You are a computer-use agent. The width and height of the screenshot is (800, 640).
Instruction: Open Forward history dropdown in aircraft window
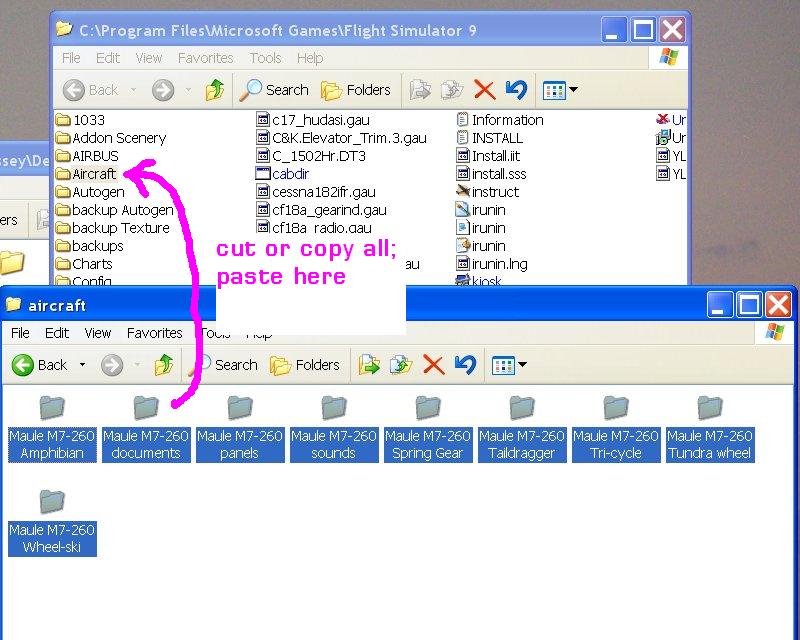point(137,365)
